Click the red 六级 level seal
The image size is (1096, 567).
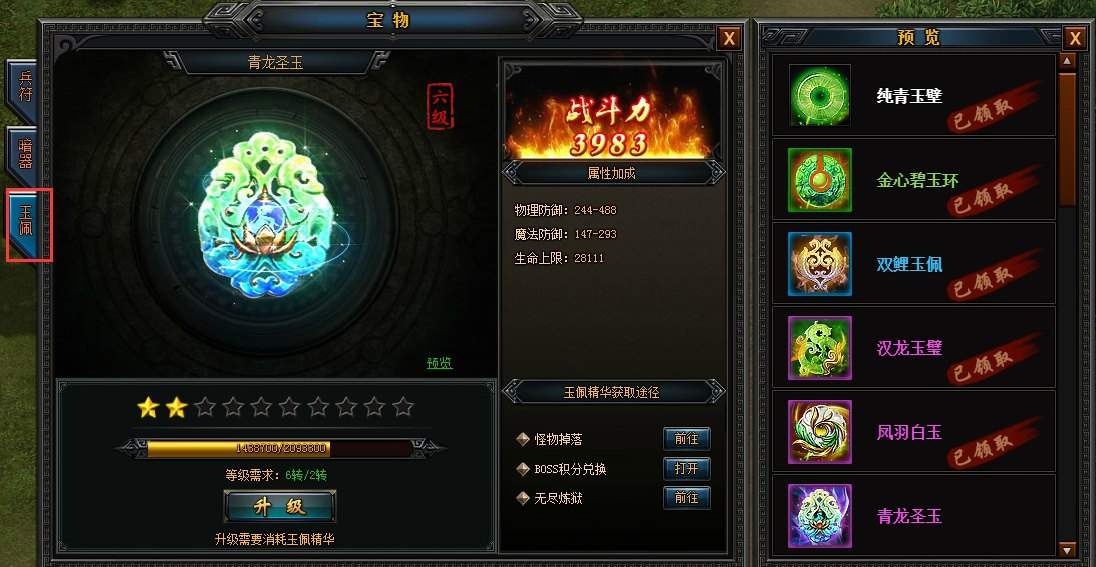click(440, 106)
